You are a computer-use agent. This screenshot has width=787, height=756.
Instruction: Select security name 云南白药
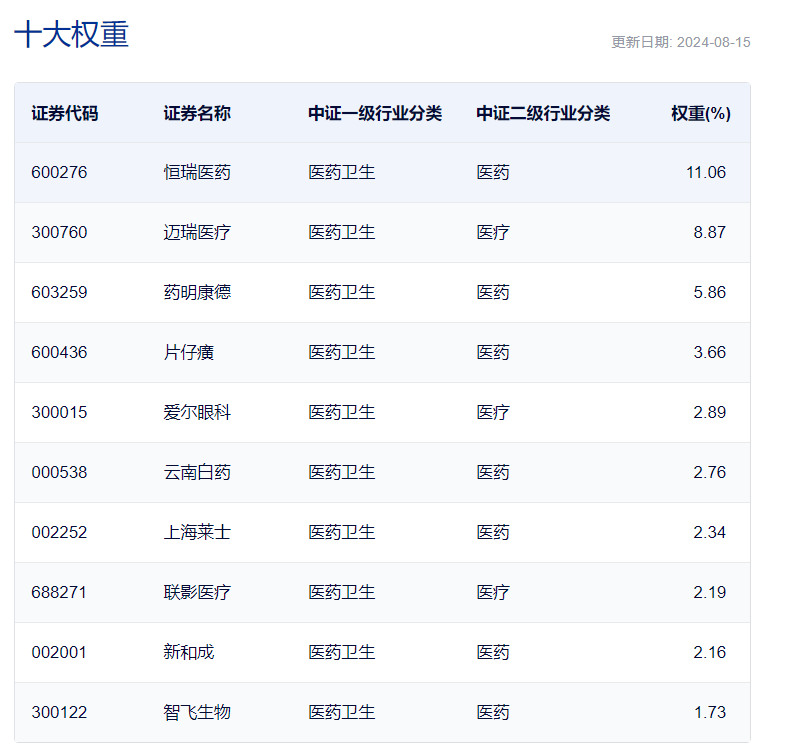197,472
